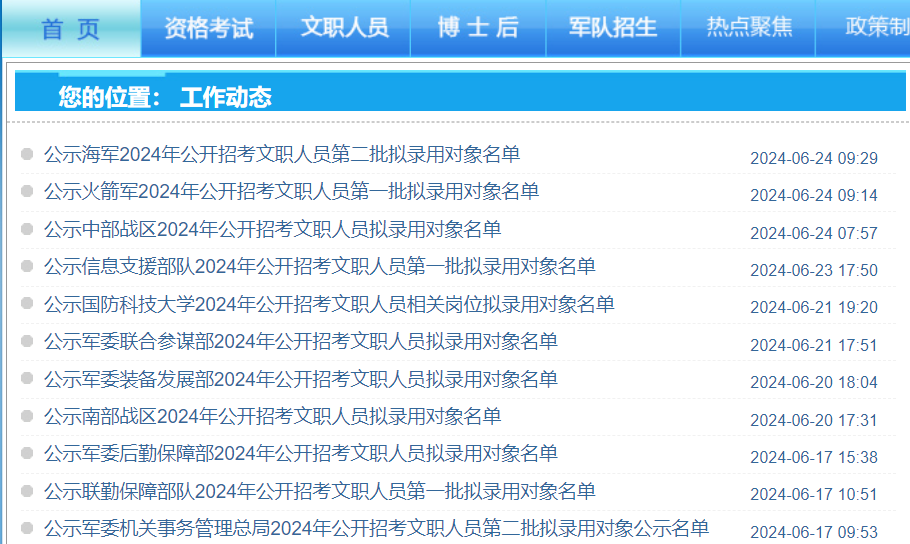Select the 文职人员 menu item
The width and height of the screenshot is (910, 544).
pos(344,28)
